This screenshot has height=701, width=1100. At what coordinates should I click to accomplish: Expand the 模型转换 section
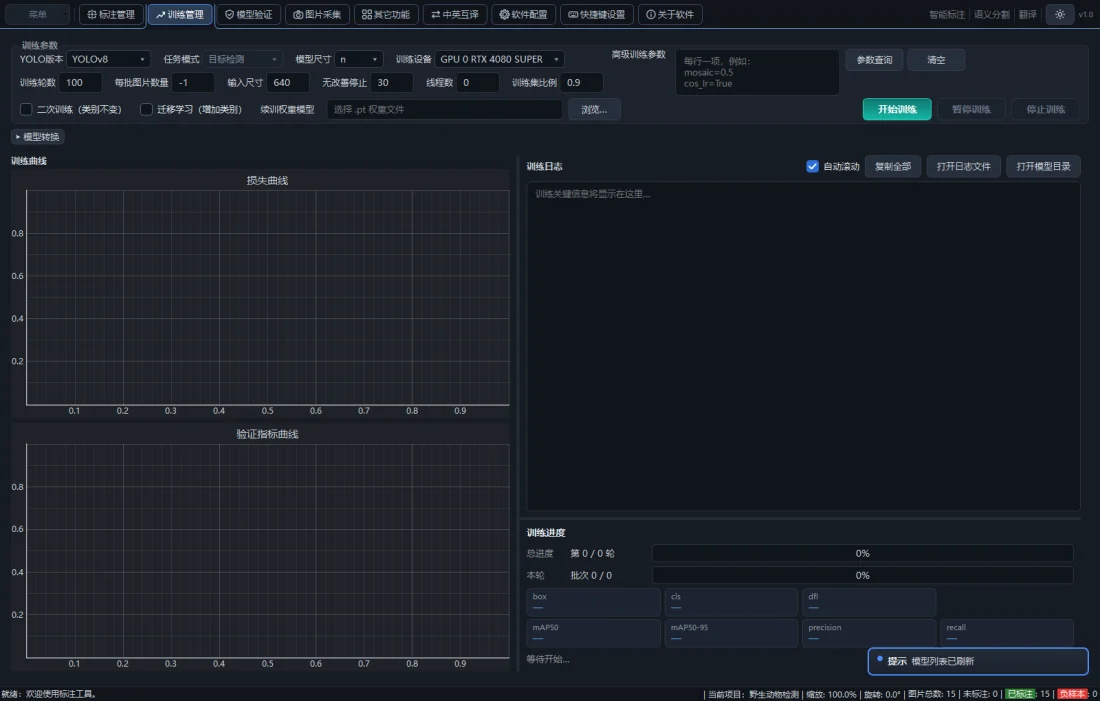point(38,137)
